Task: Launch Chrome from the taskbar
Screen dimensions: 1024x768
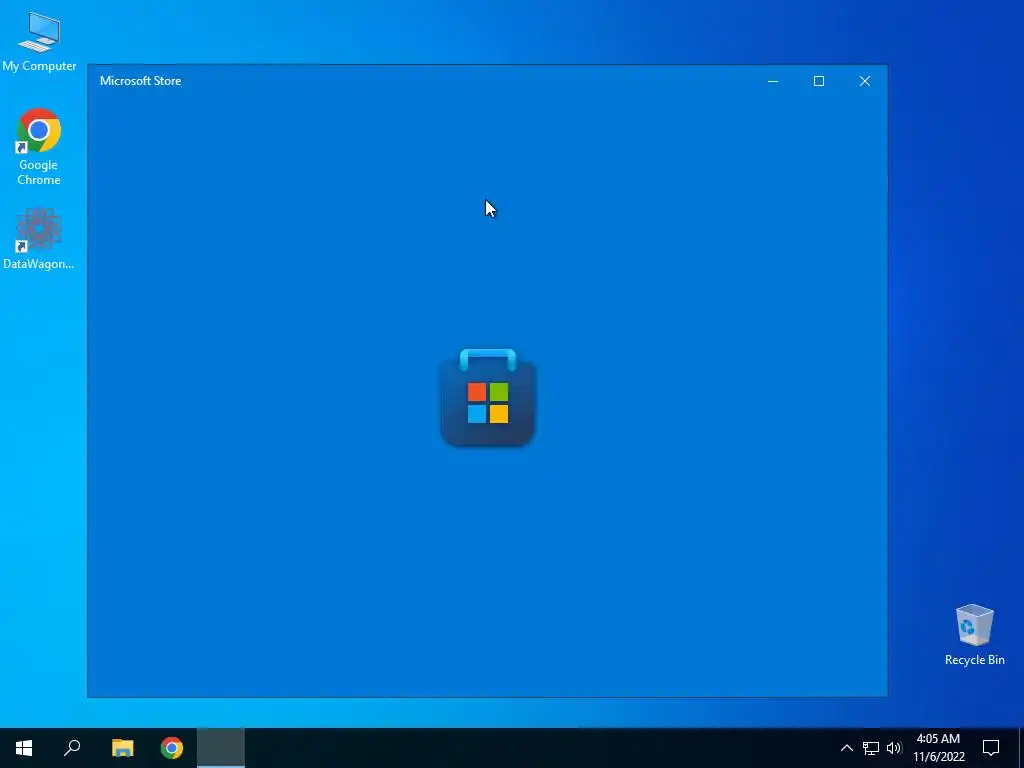Action: pos(172,748)
